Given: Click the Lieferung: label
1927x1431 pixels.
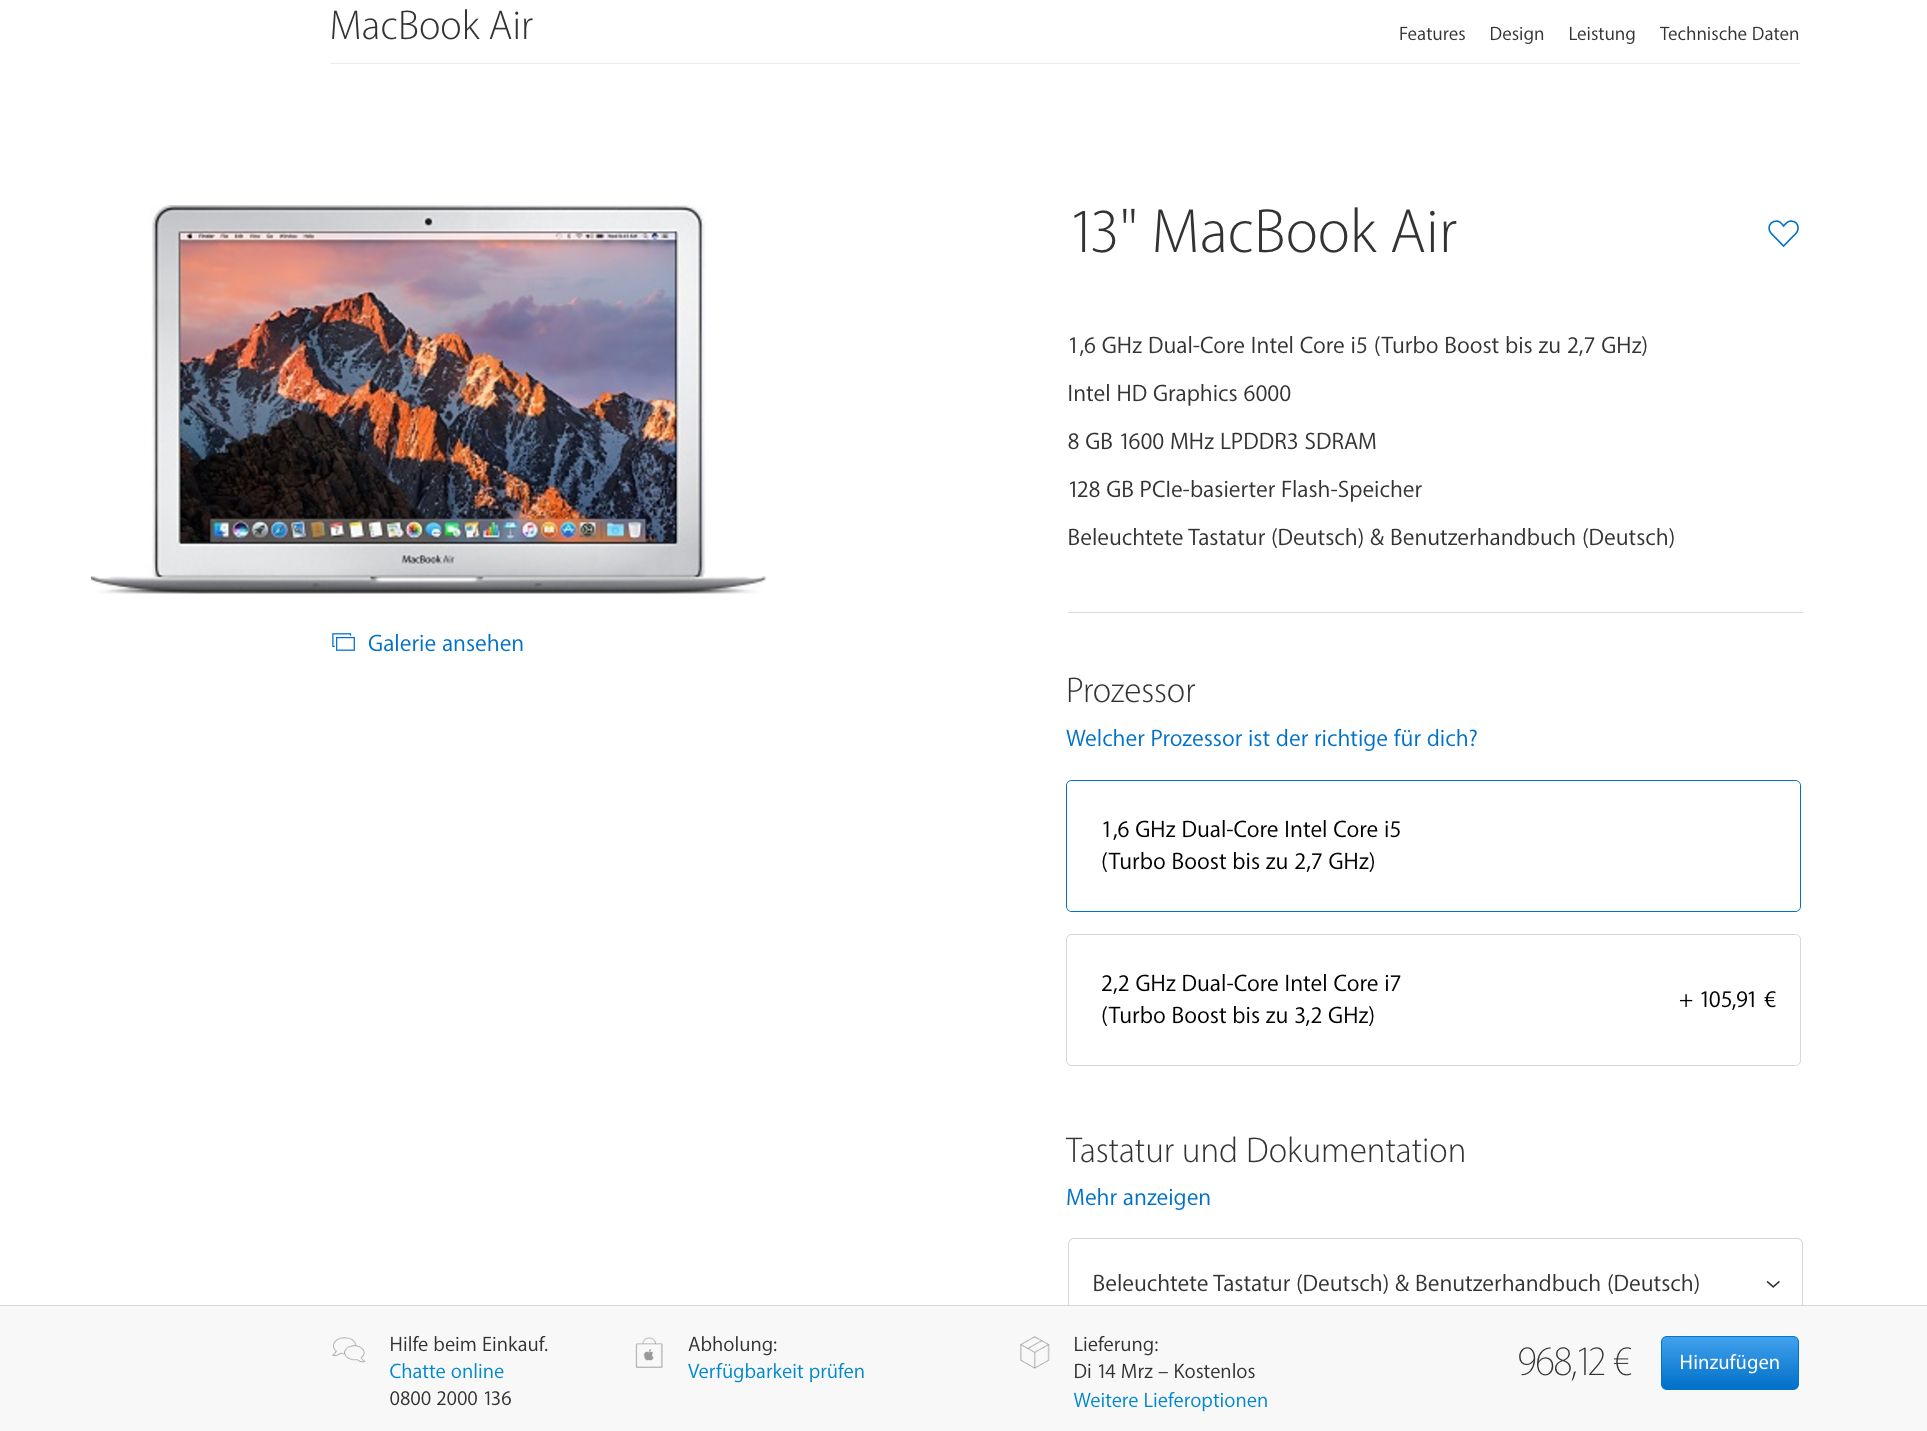Looking at the screenshot, I should pyautogui.click(x=1116, y=1344).
